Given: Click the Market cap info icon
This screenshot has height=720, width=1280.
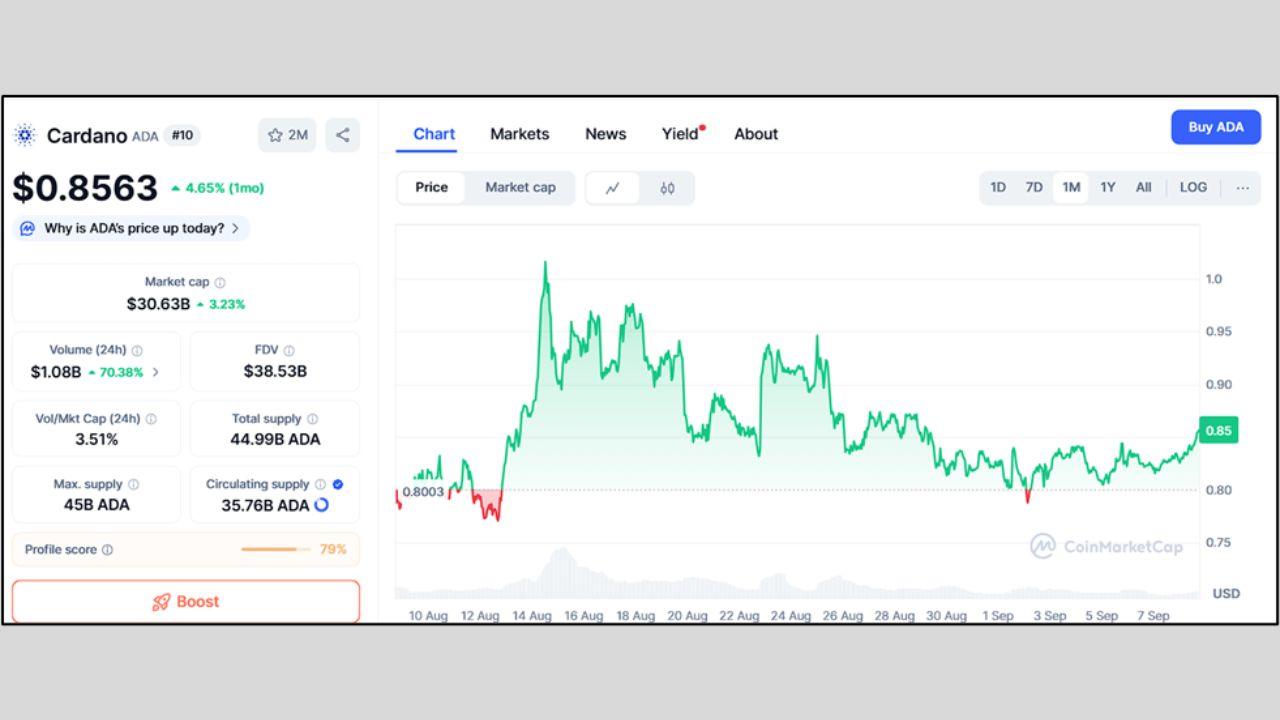Looking at the screenshot, I should pyautogui.click(x=220, y=283).
